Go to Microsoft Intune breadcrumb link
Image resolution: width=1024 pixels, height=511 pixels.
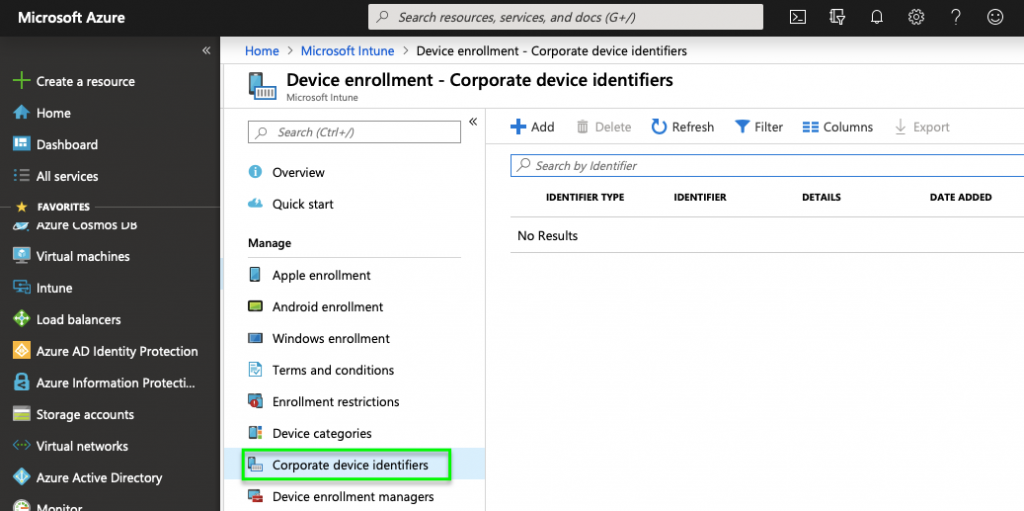point(347,51)
